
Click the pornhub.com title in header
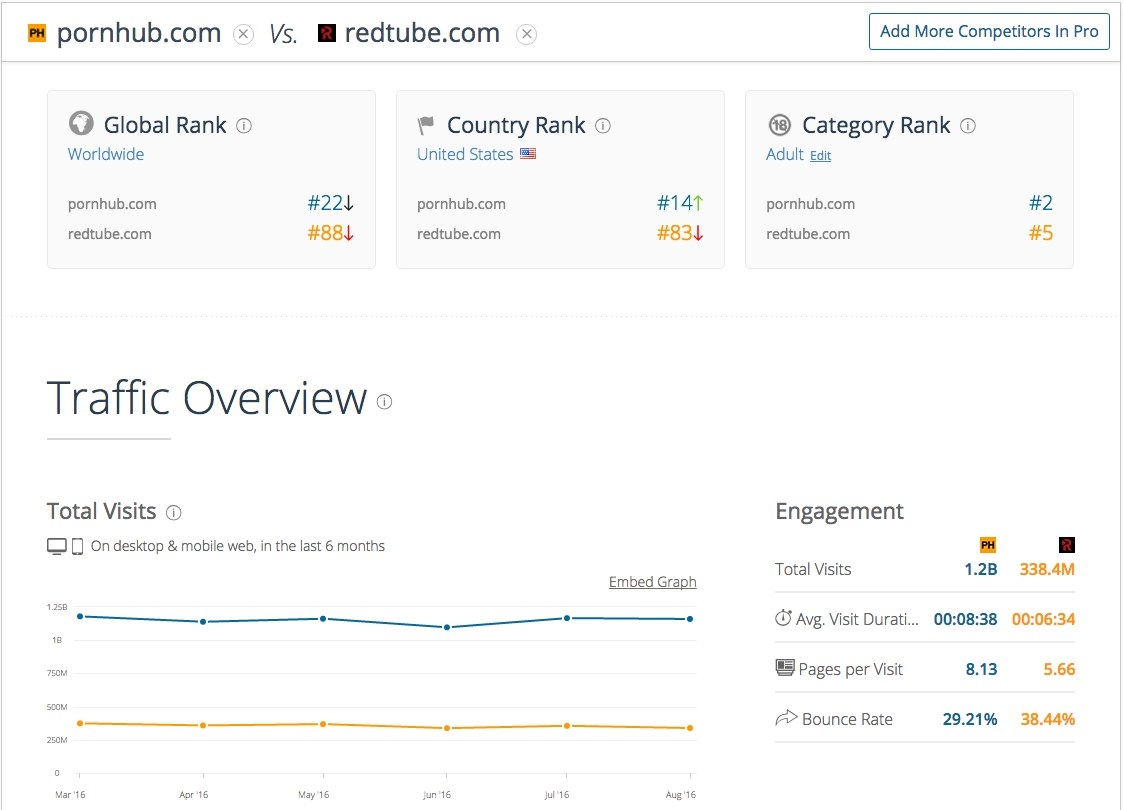[139, 33]
